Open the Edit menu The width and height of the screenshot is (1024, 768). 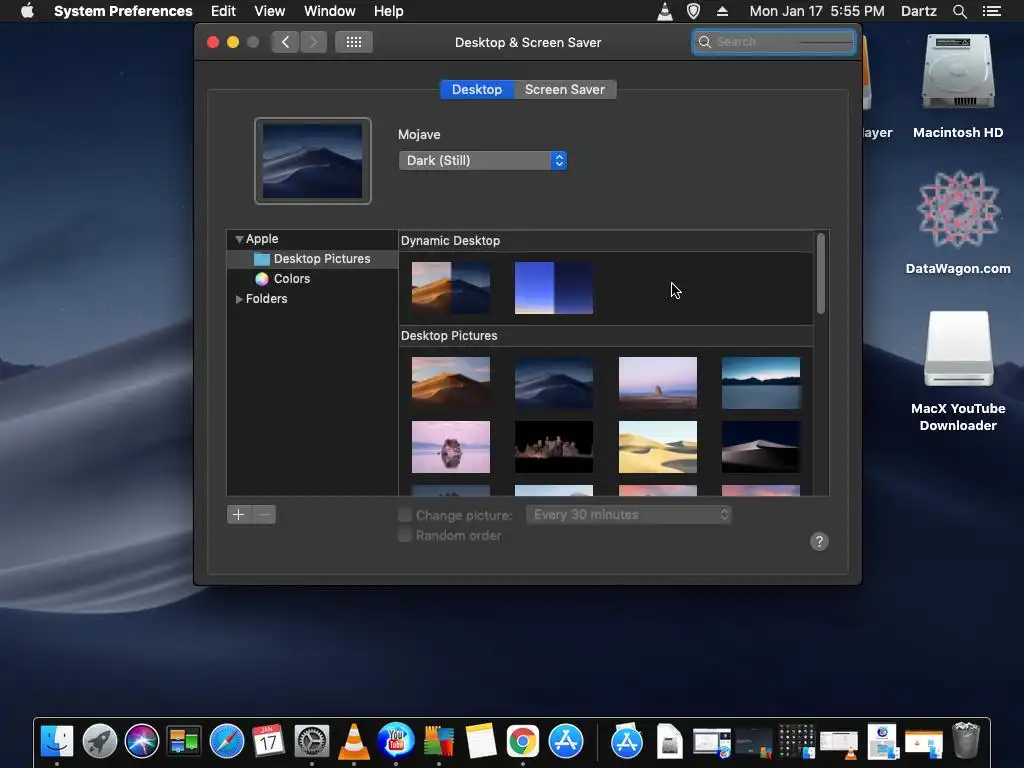[x=223, y=11]
